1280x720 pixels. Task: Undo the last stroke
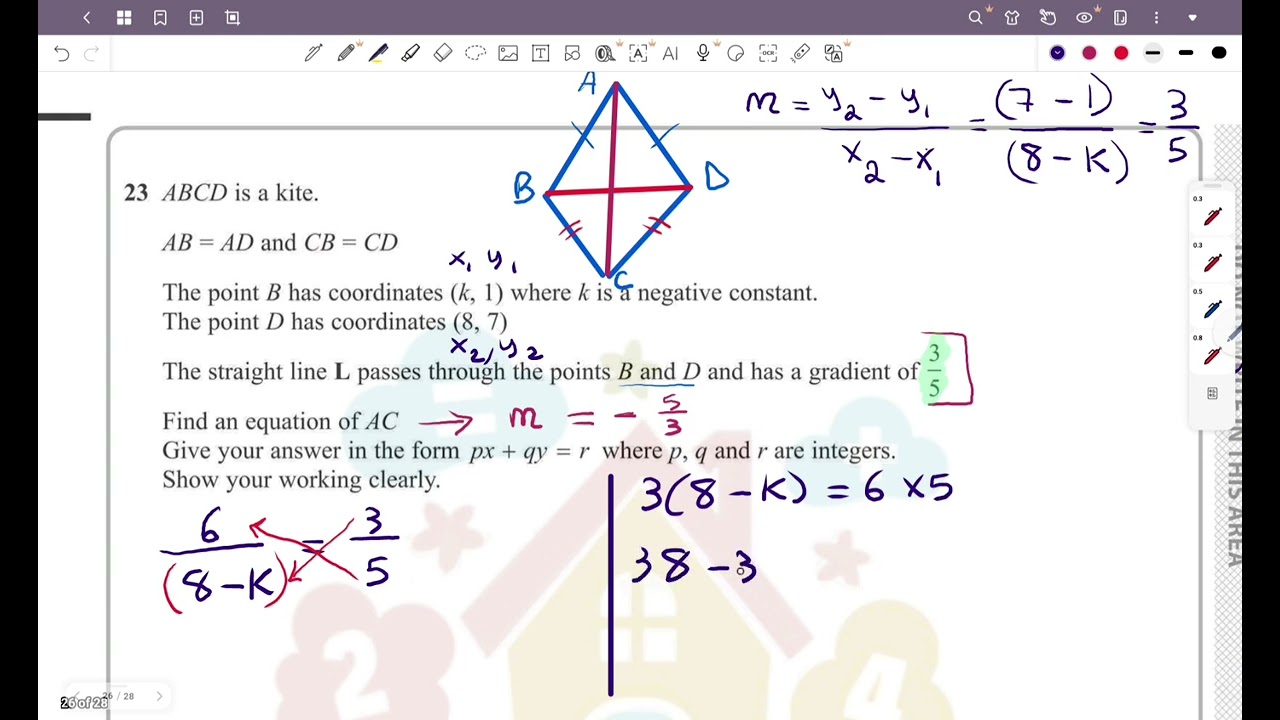(62, 53)
